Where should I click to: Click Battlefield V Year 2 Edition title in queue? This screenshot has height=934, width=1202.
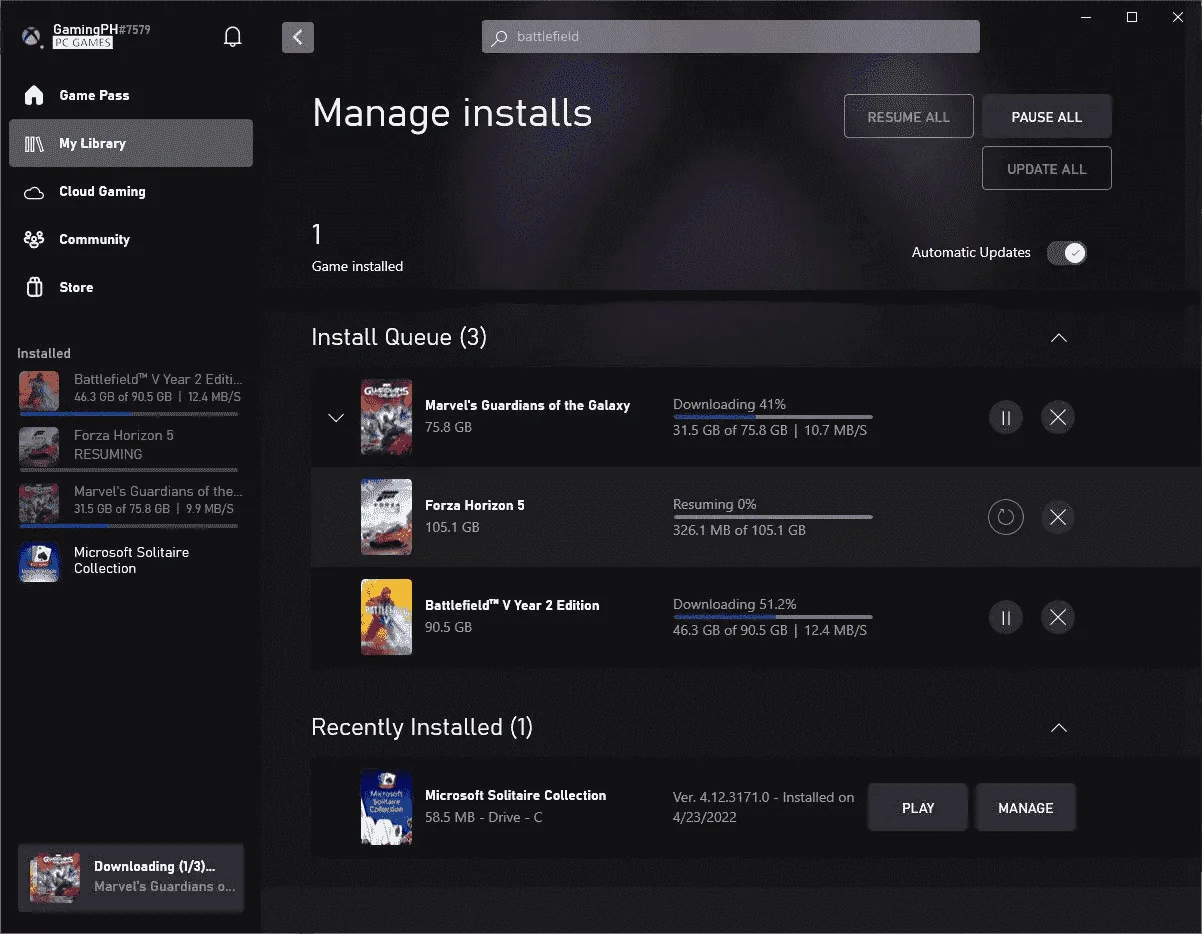(512, 606)
